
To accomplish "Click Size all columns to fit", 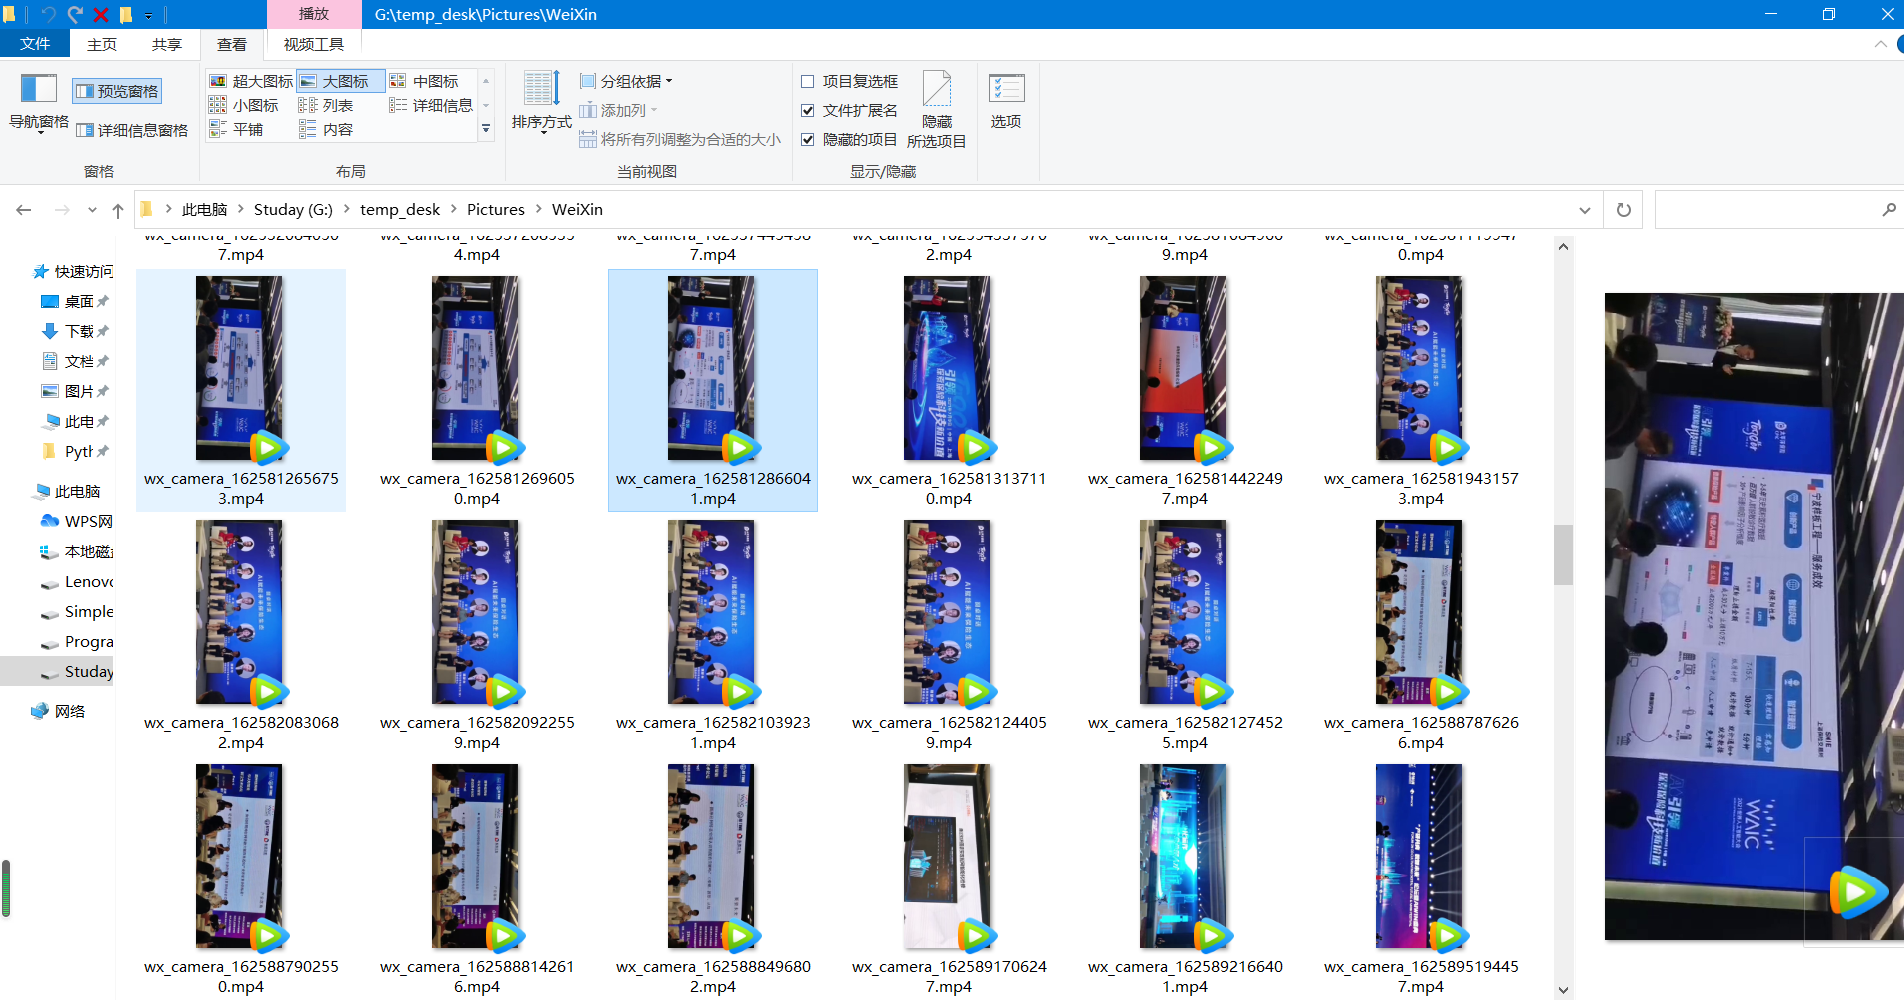I will [x=680, y=139].
